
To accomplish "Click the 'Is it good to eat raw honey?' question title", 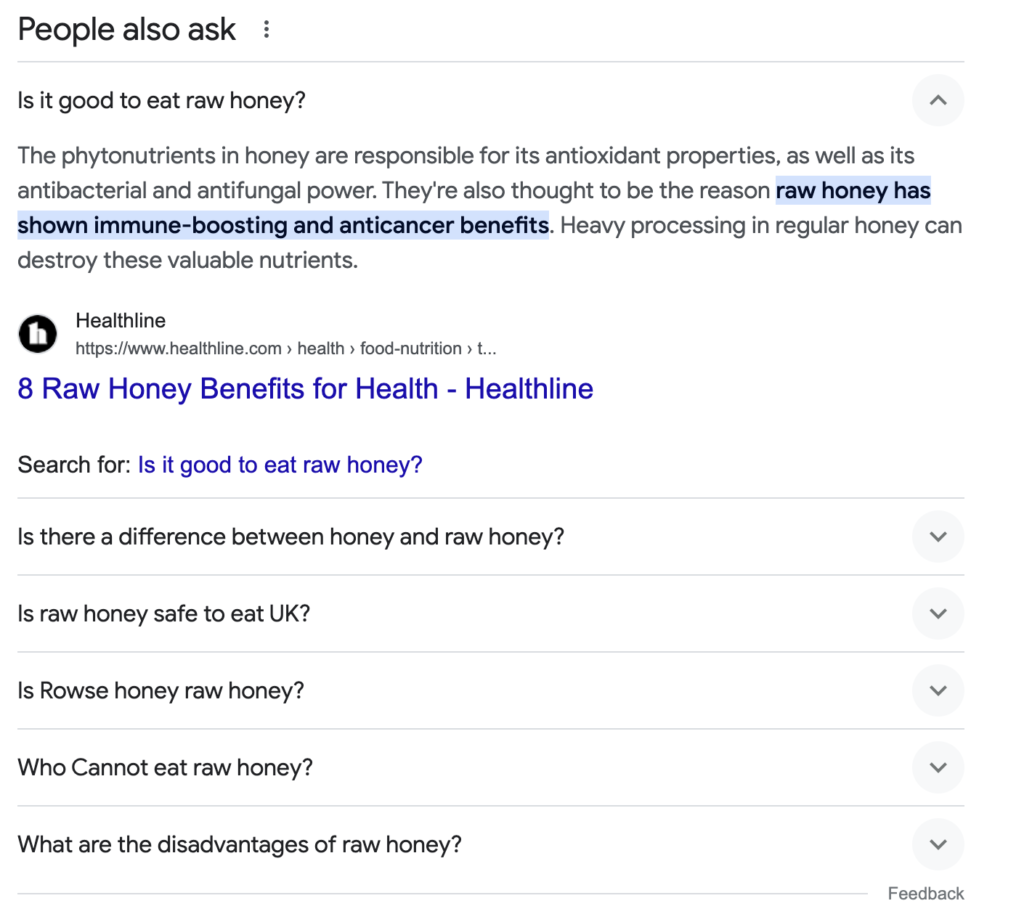I will 161,101.
